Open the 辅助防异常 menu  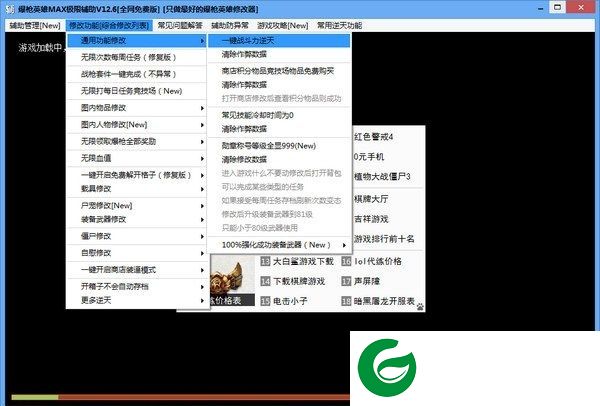(230, 26)
